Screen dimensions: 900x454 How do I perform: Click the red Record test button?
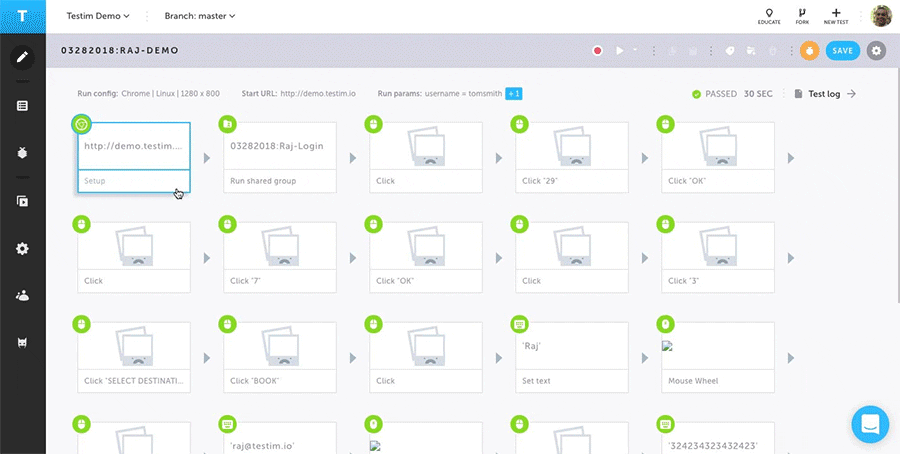(598, 51)
